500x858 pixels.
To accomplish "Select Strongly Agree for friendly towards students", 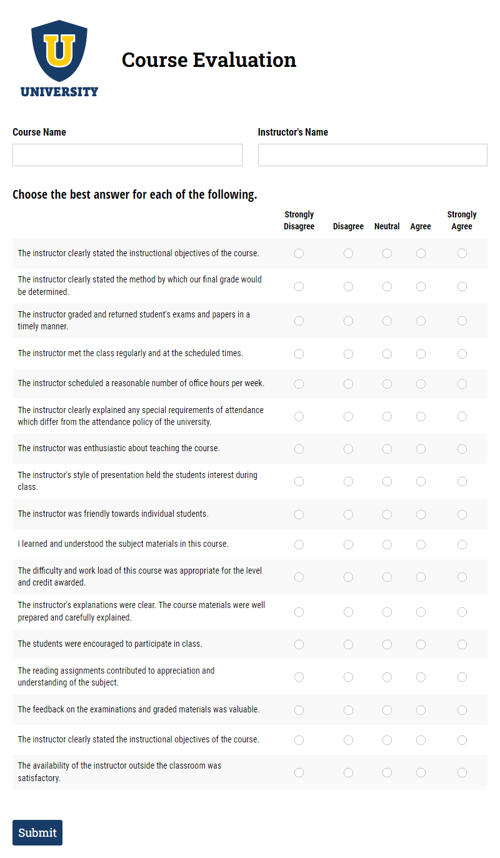I will click(x=462, y=514).
